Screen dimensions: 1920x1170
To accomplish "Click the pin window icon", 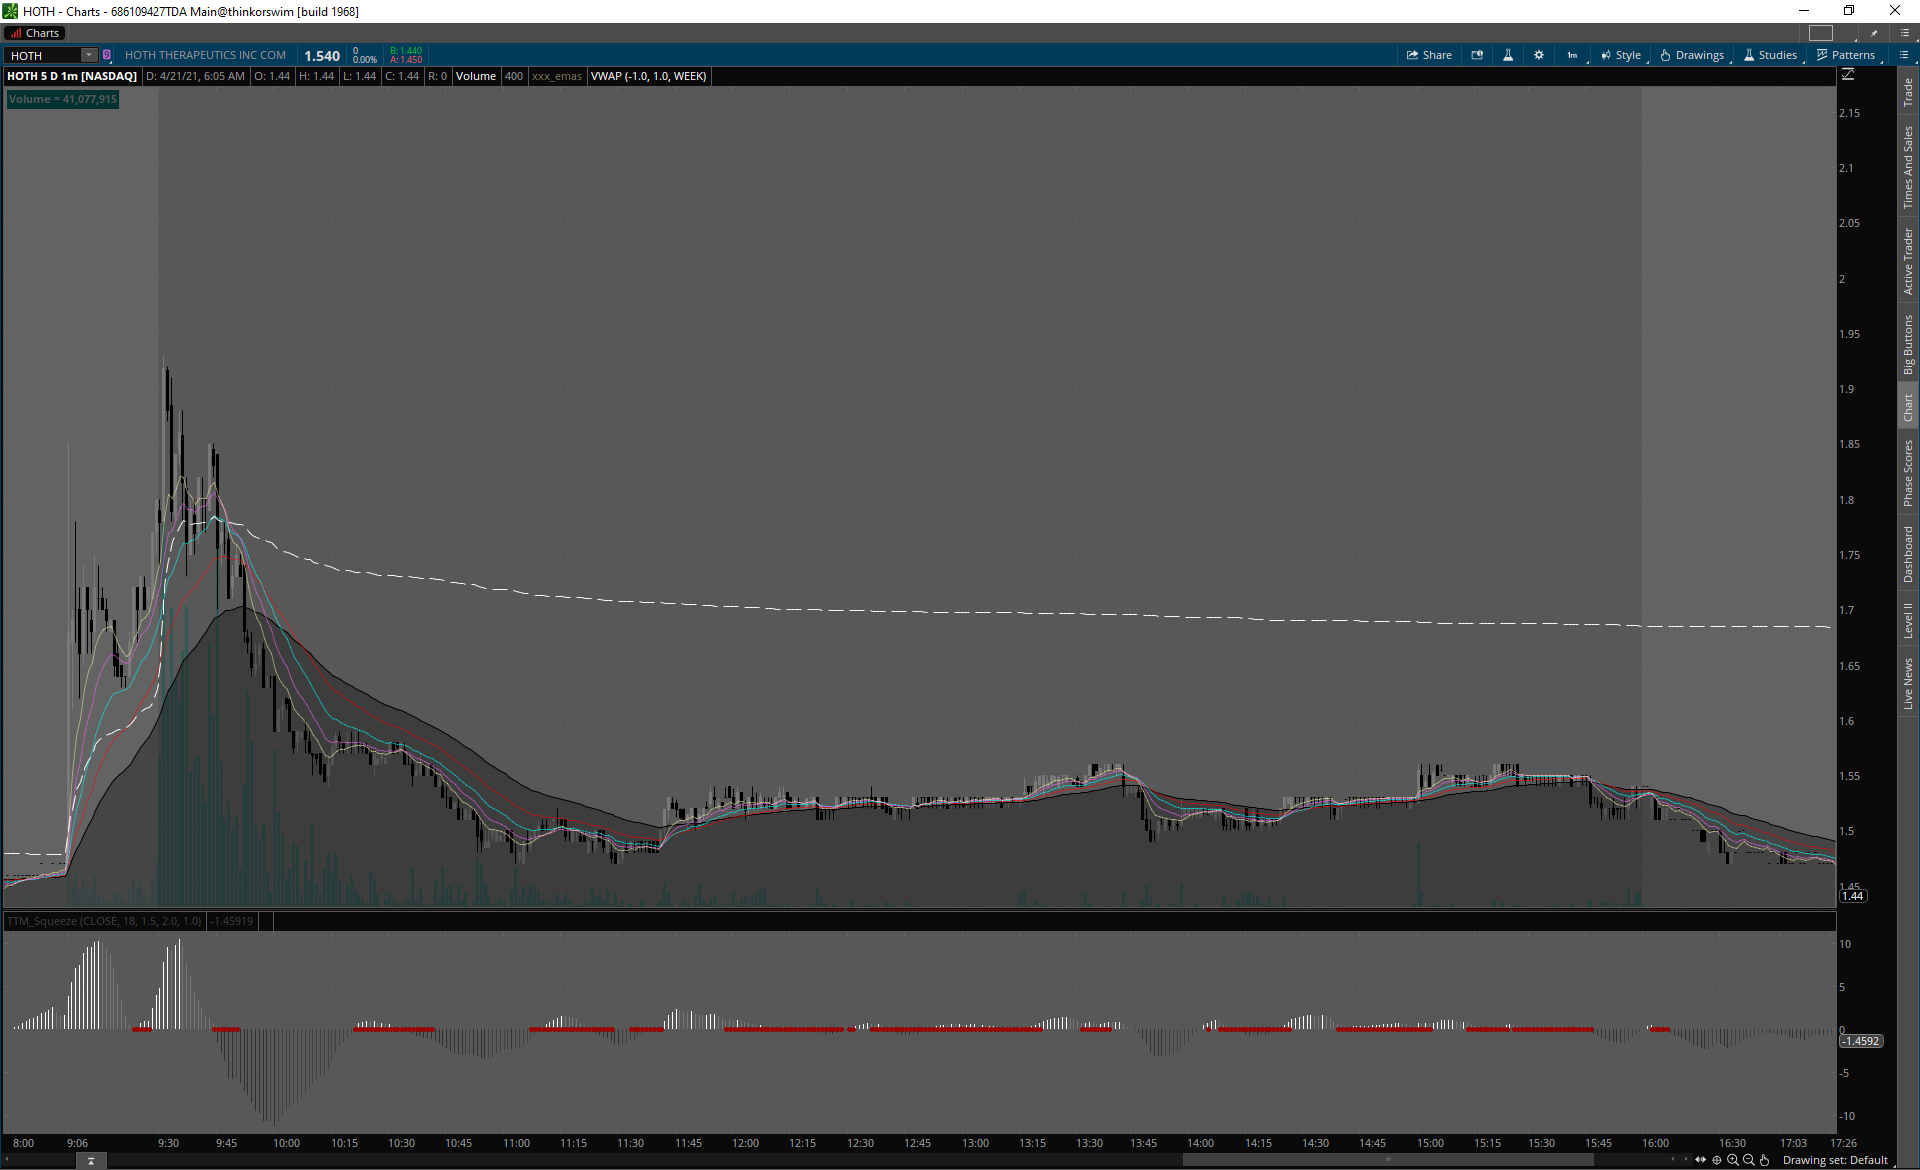I will pos(1874,33).
